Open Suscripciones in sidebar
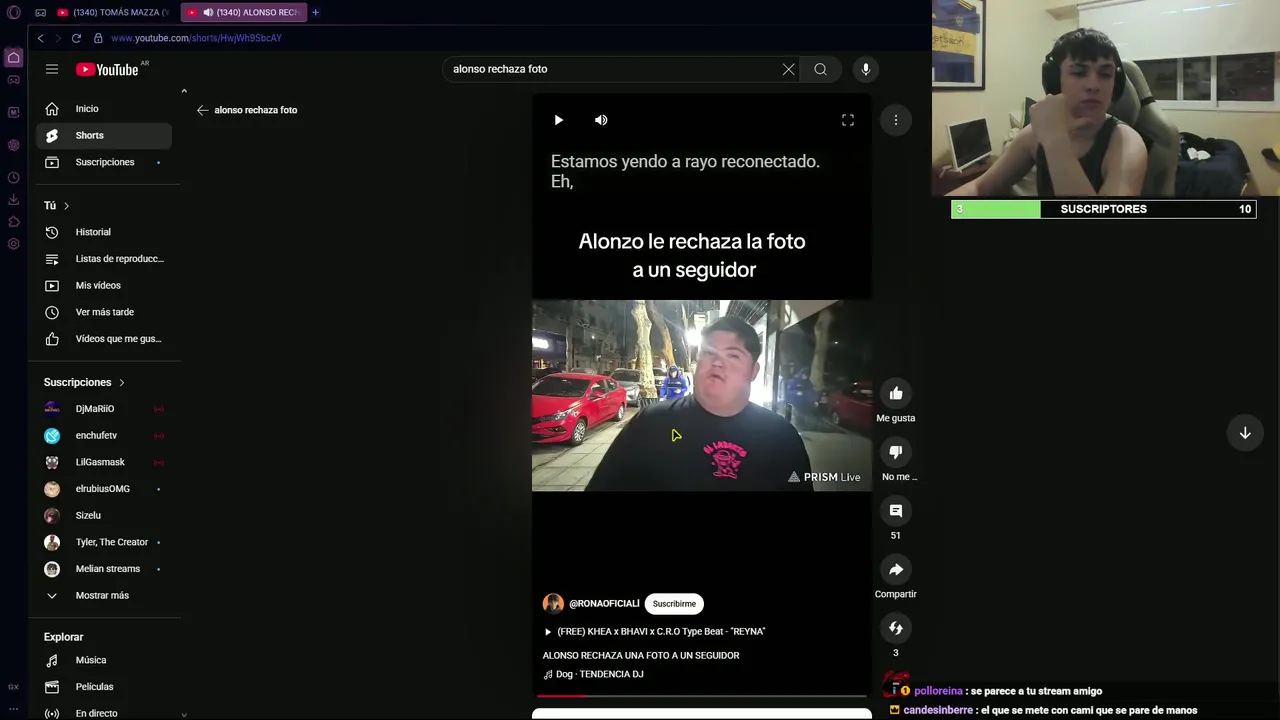The height and width of the screenshot is (720, 1280). [104, 162]
